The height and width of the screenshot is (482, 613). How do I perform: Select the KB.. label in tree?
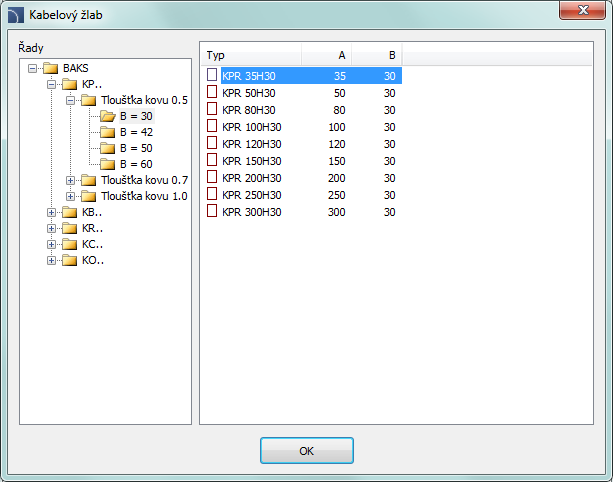click(92, 213)
